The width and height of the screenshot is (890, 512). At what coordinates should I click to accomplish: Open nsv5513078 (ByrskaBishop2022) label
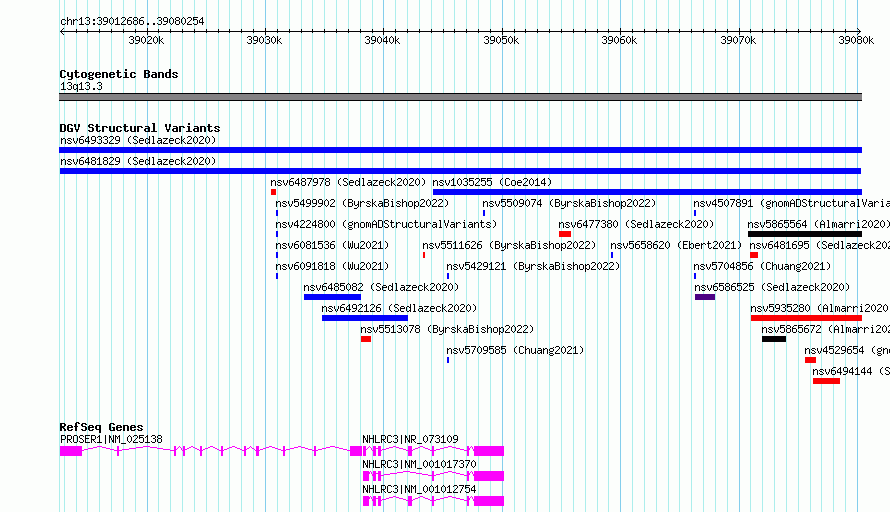tap(447, 329)
